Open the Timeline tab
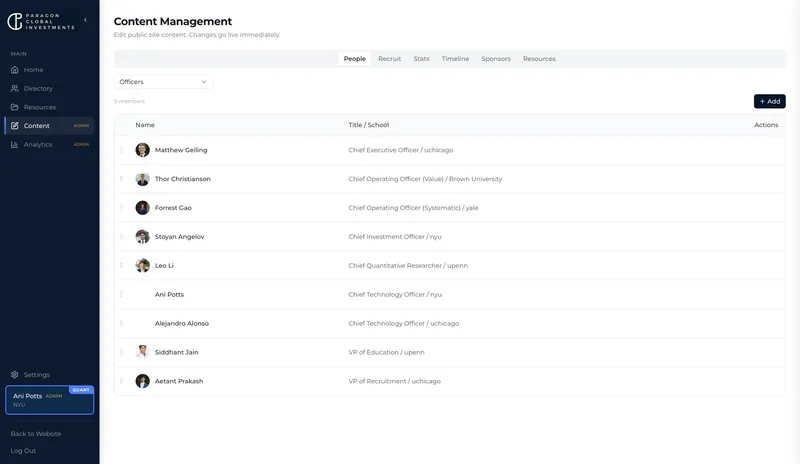The image size is (800, 464). point(455,59)
